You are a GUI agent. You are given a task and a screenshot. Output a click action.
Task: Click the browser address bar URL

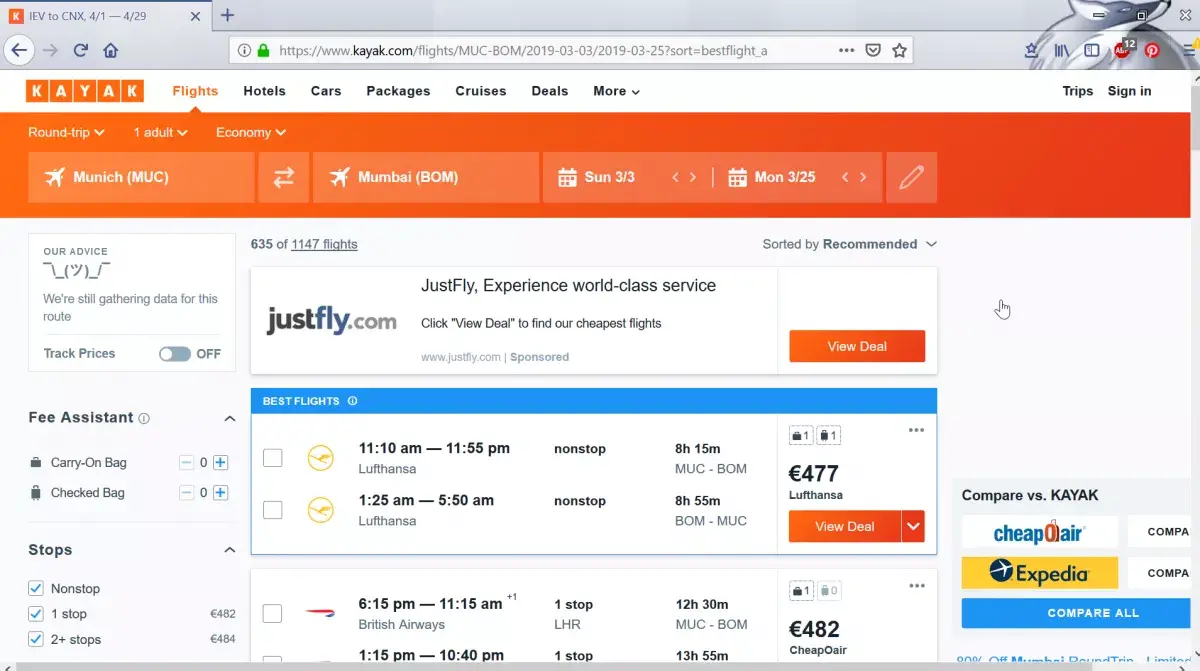pos(523,50)
